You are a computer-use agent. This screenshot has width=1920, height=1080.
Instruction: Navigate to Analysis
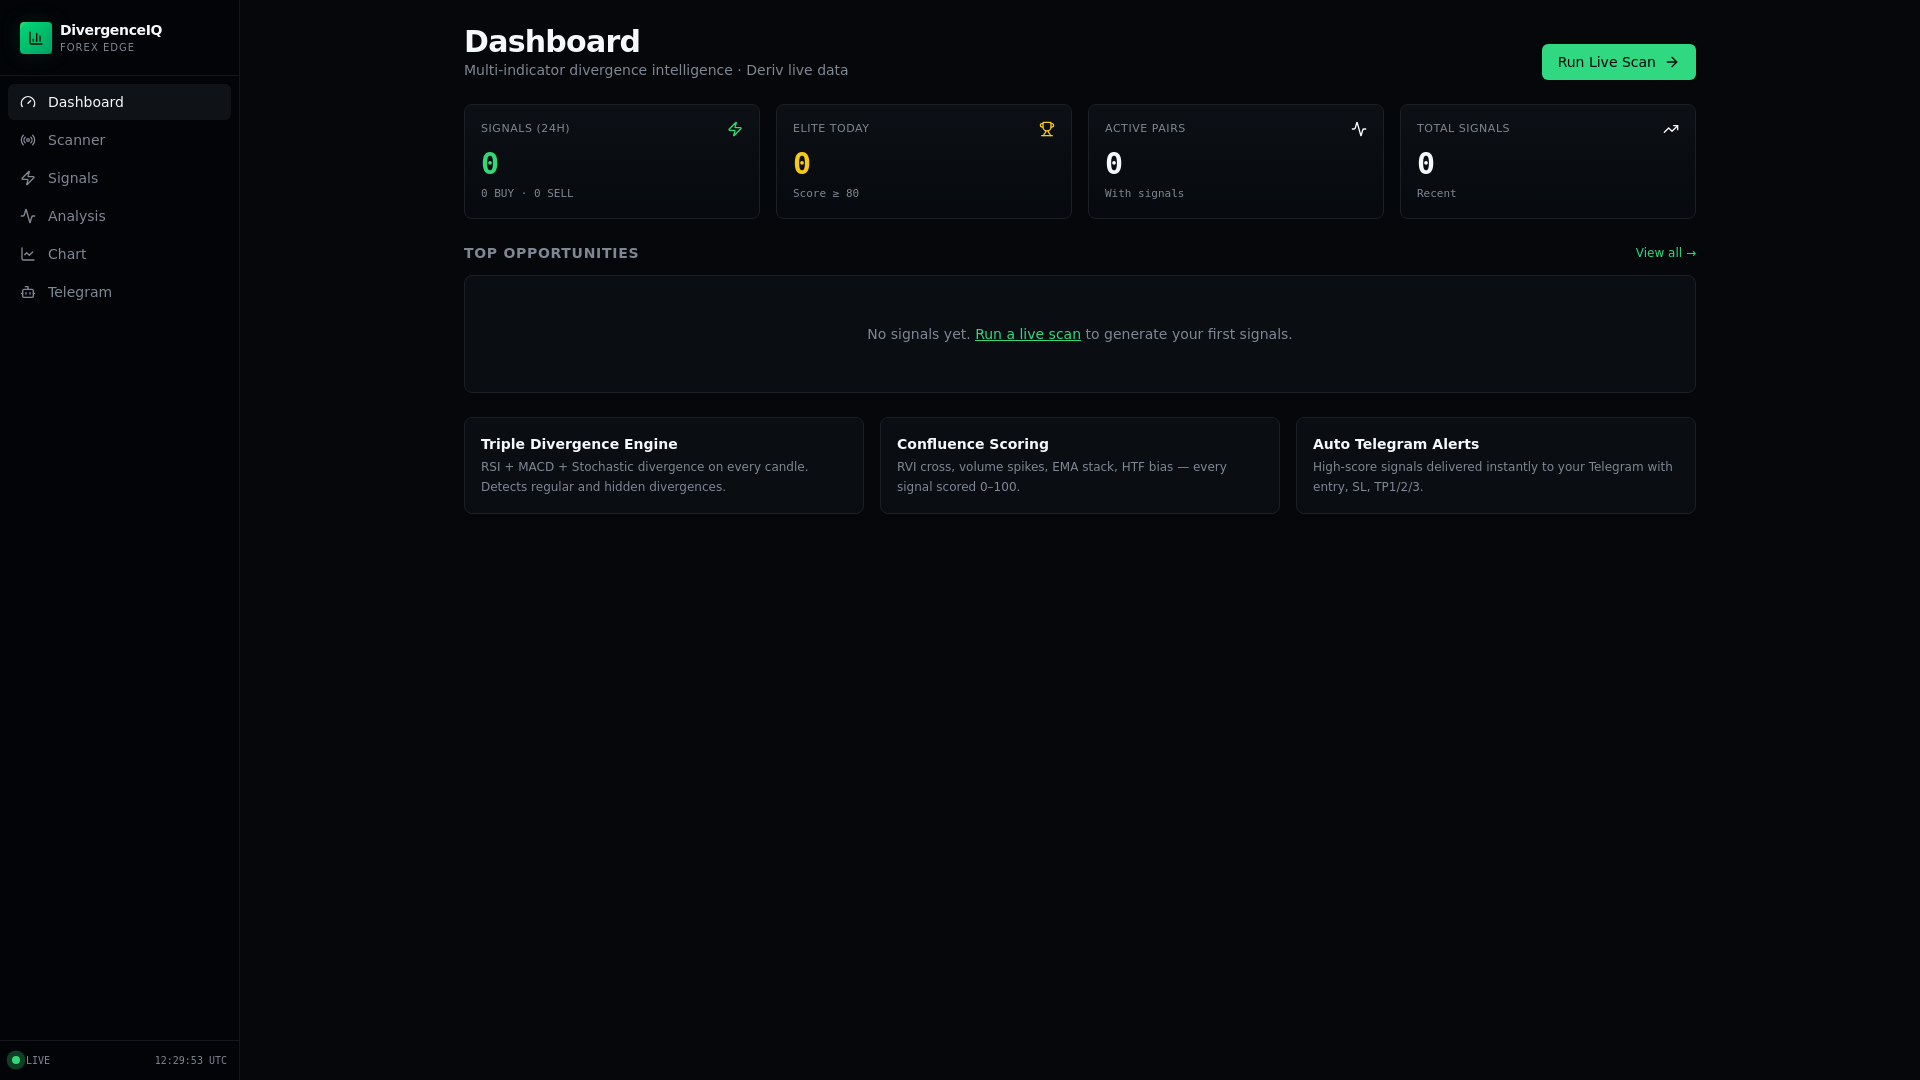click(119, 216)
